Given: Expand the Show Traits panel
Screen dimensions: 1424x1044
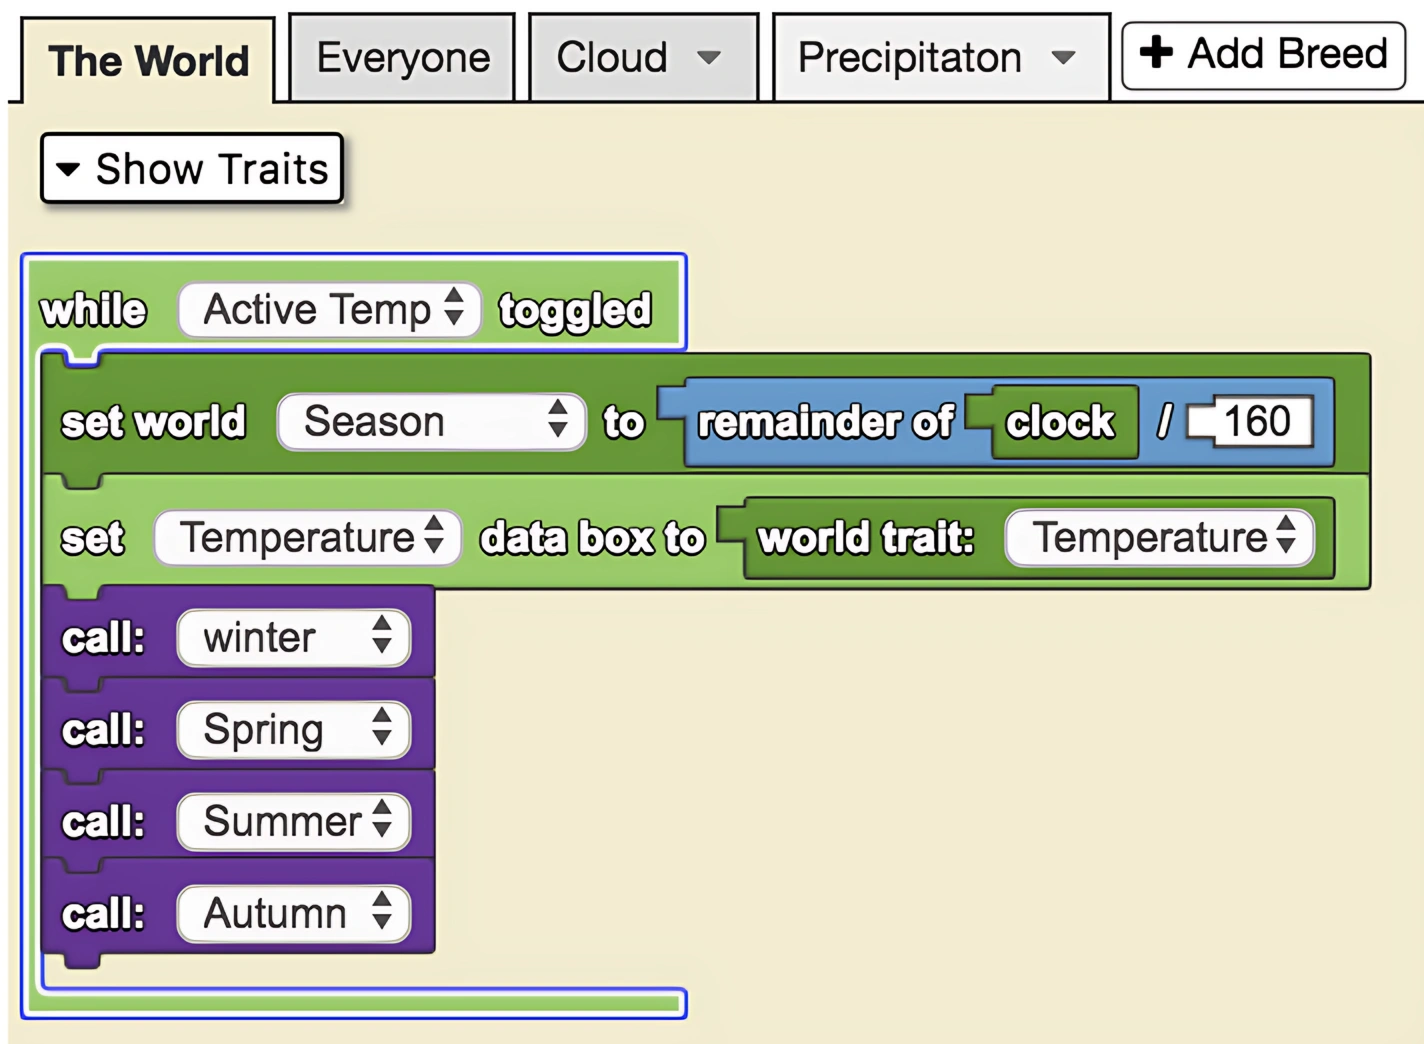Looking at the screenshot, I should click(190, 169).
